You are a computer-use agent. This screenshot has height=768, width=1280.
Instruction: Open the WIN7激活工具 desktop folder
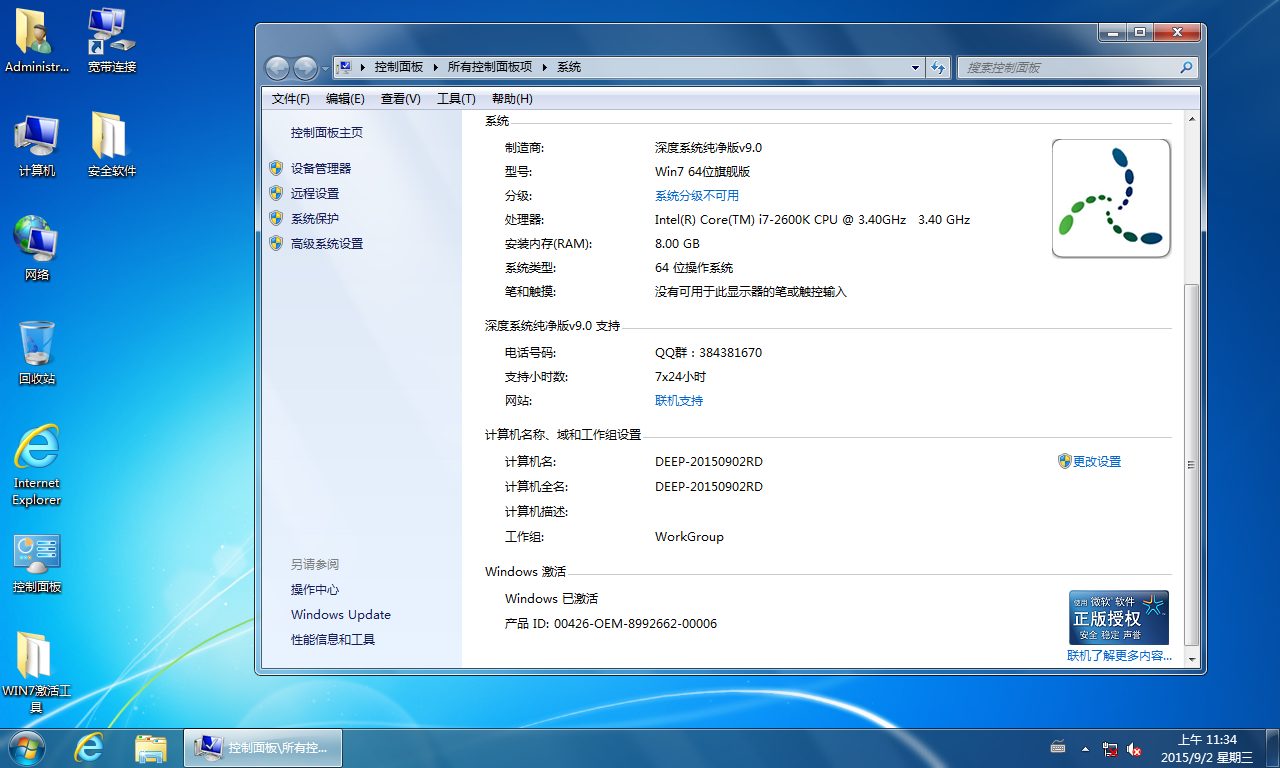point(36,670)
